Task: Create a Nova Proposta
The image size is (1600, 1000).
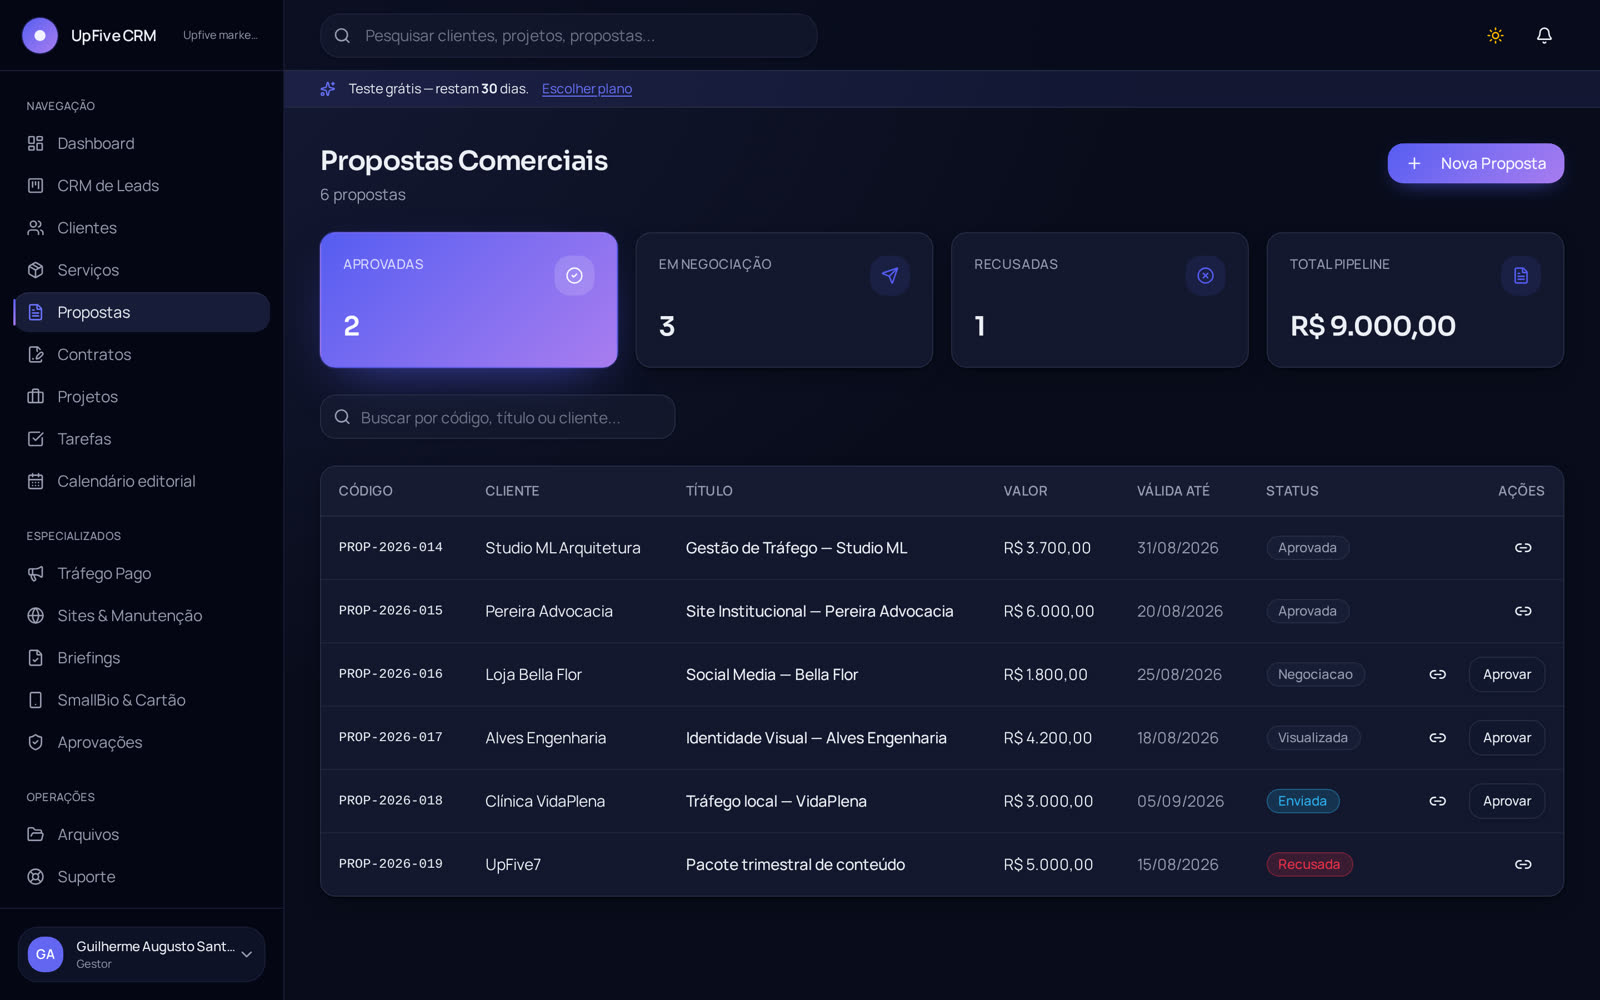Action: point(1475,163)
